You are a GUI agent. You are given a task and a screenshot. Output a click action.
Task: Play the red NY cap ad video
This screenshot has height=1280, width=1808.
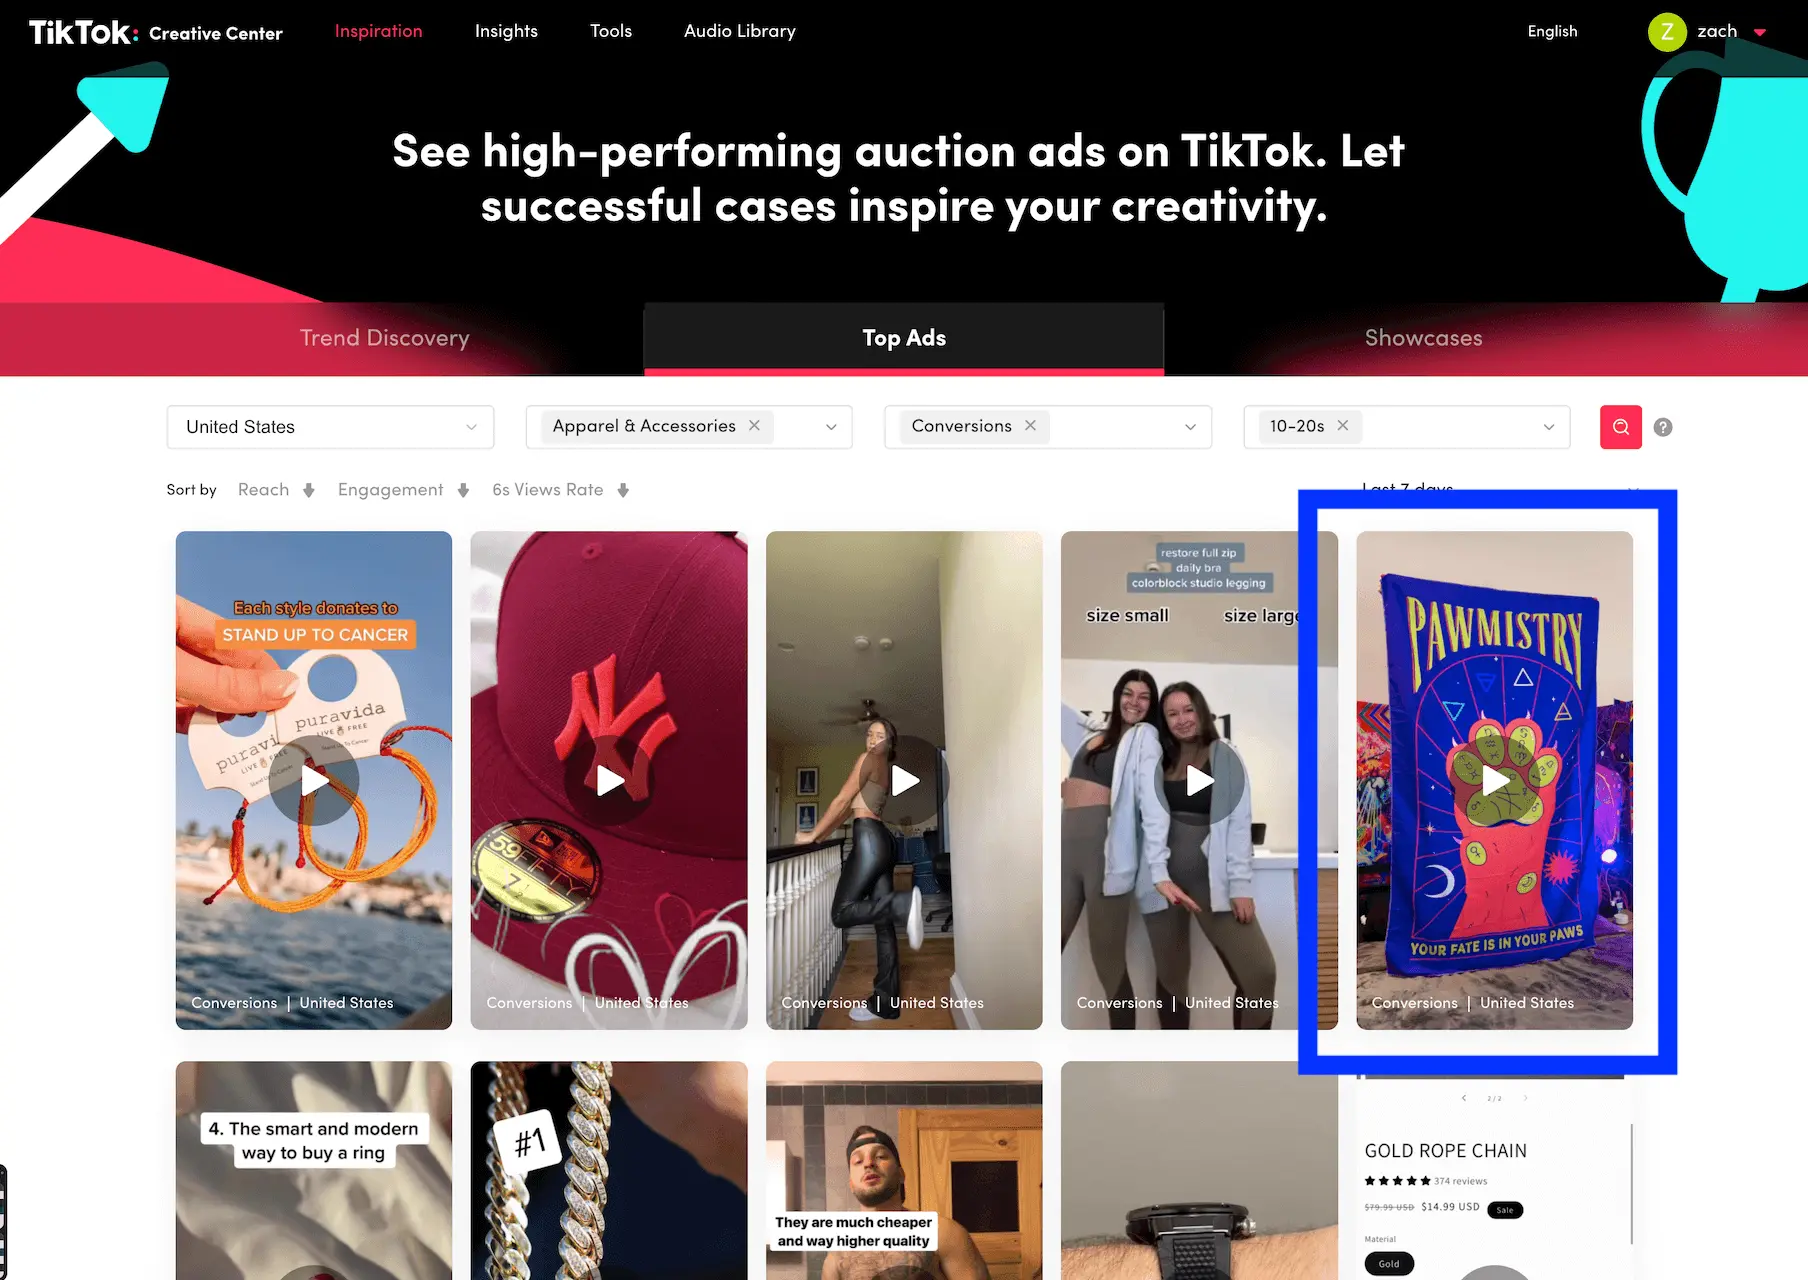pyautogui.click(x=609, y=780)
